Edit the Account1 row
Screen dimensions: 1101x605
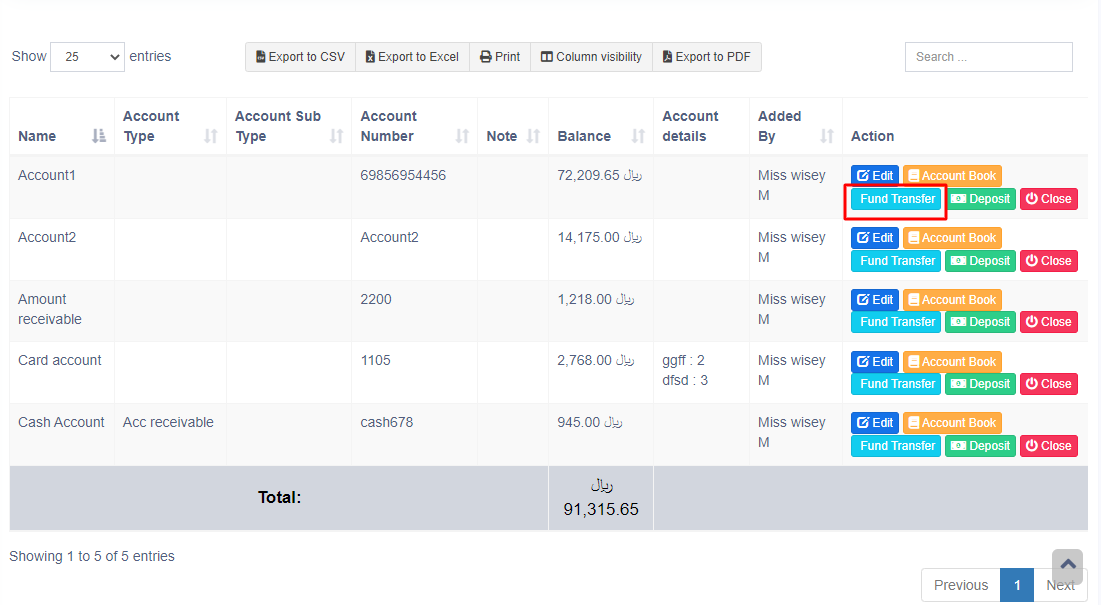click(x=875, y=176)
